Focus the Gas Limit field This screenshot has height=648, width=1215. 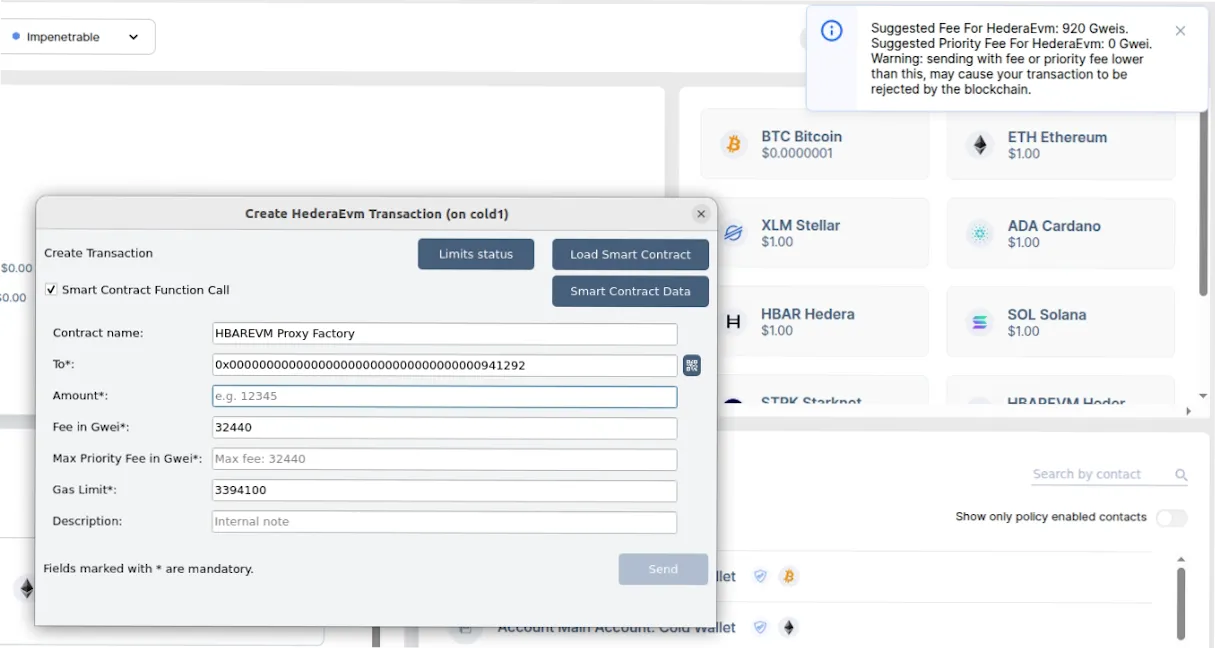point(445,491)
